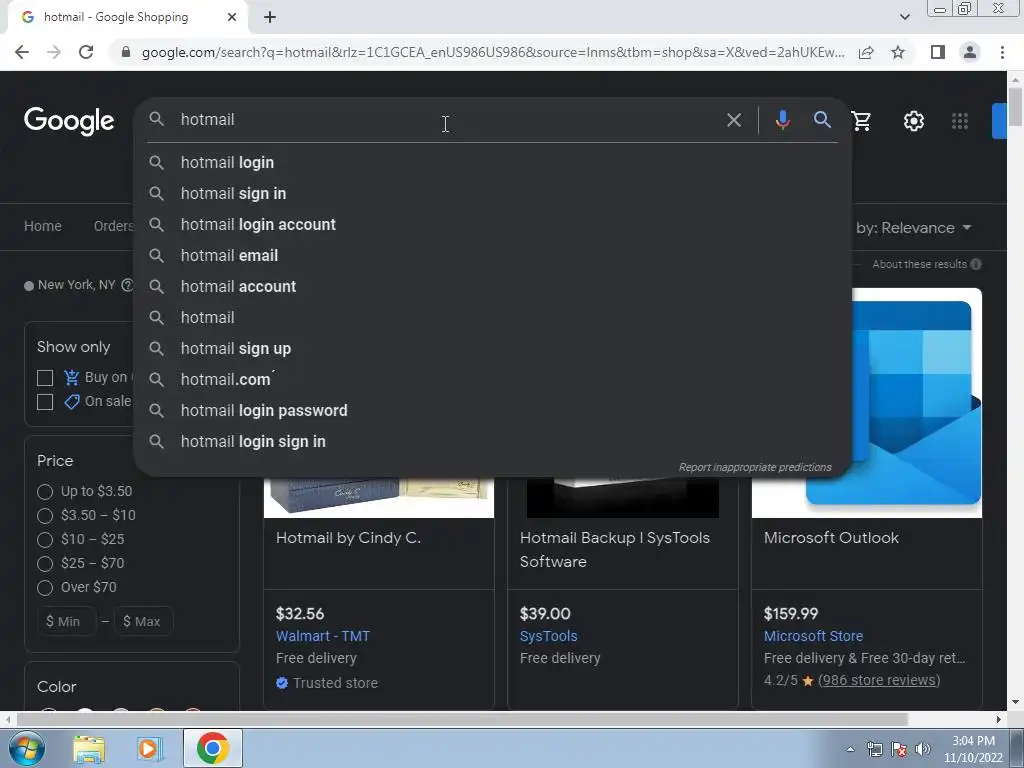Submit search with the blue magnifier icon
This screenshot has height=768, width=1024.
(822, 120)
